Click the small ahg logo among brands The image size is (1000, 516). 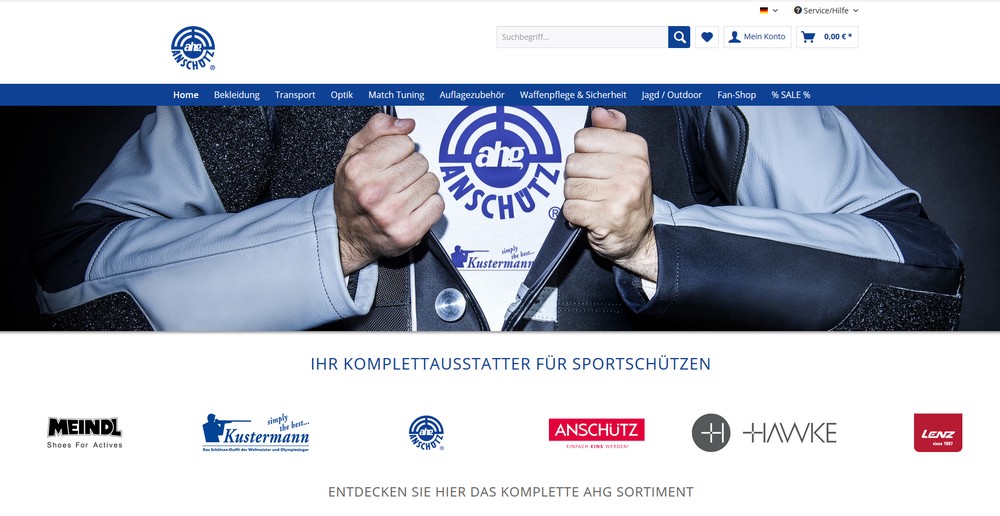[x=427, y=432]
